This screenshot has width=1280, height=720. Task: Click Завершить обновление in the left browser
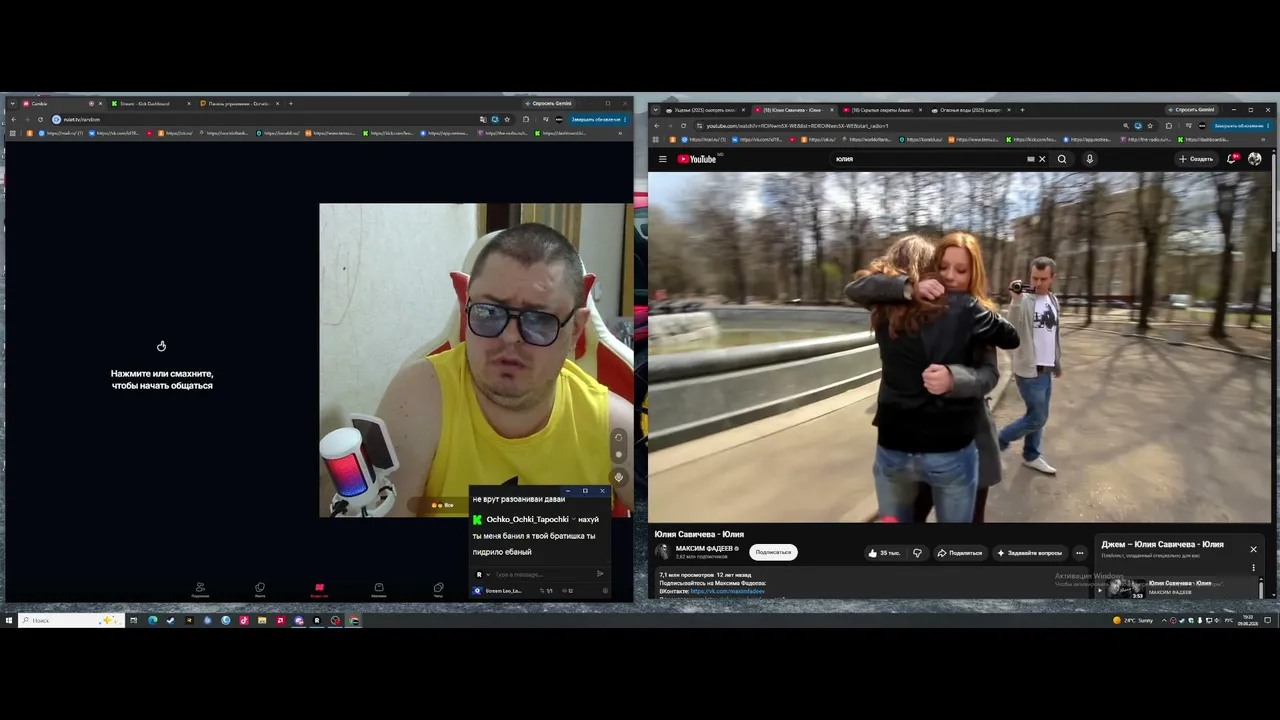tap(597, 119)
